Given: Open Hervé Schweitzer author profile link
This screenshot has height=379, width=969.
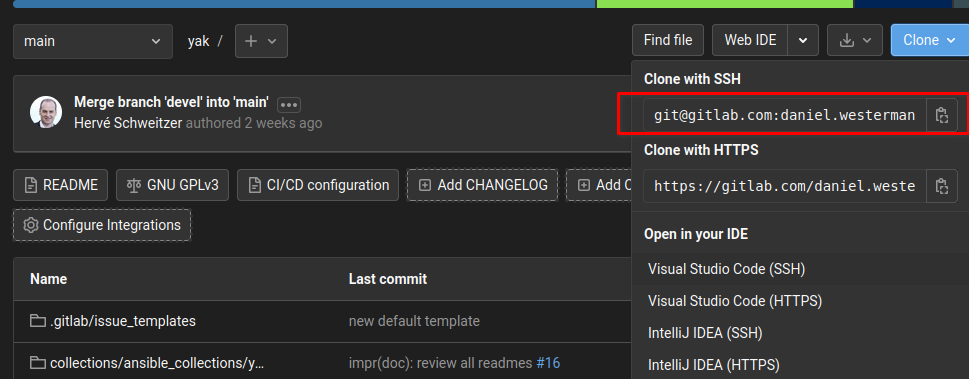Looking at the screenshot, I should coord(128,123).
